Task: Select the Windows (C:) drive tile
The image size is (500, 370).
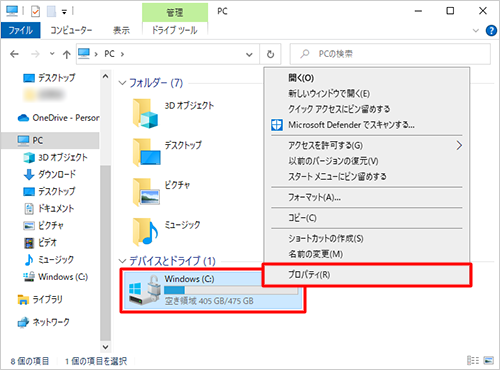Action: (x=213, y=291)
